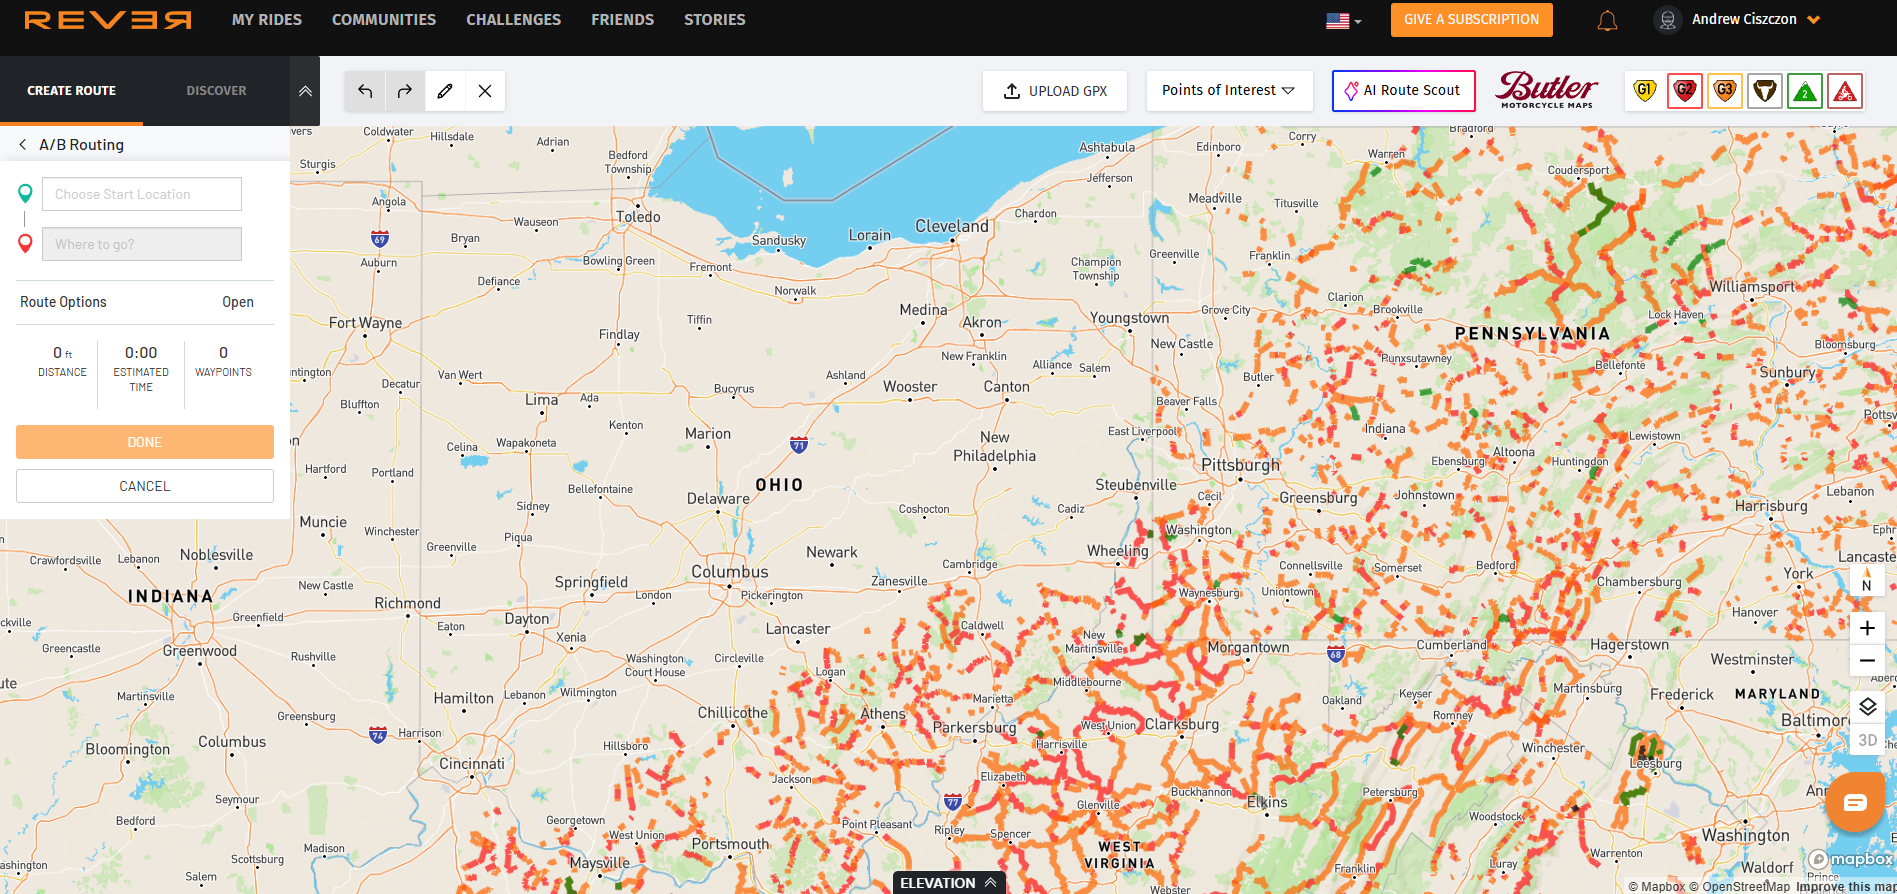
Task: Click the Butler Motorcycle Maps logo
Action: point(1547,90)
